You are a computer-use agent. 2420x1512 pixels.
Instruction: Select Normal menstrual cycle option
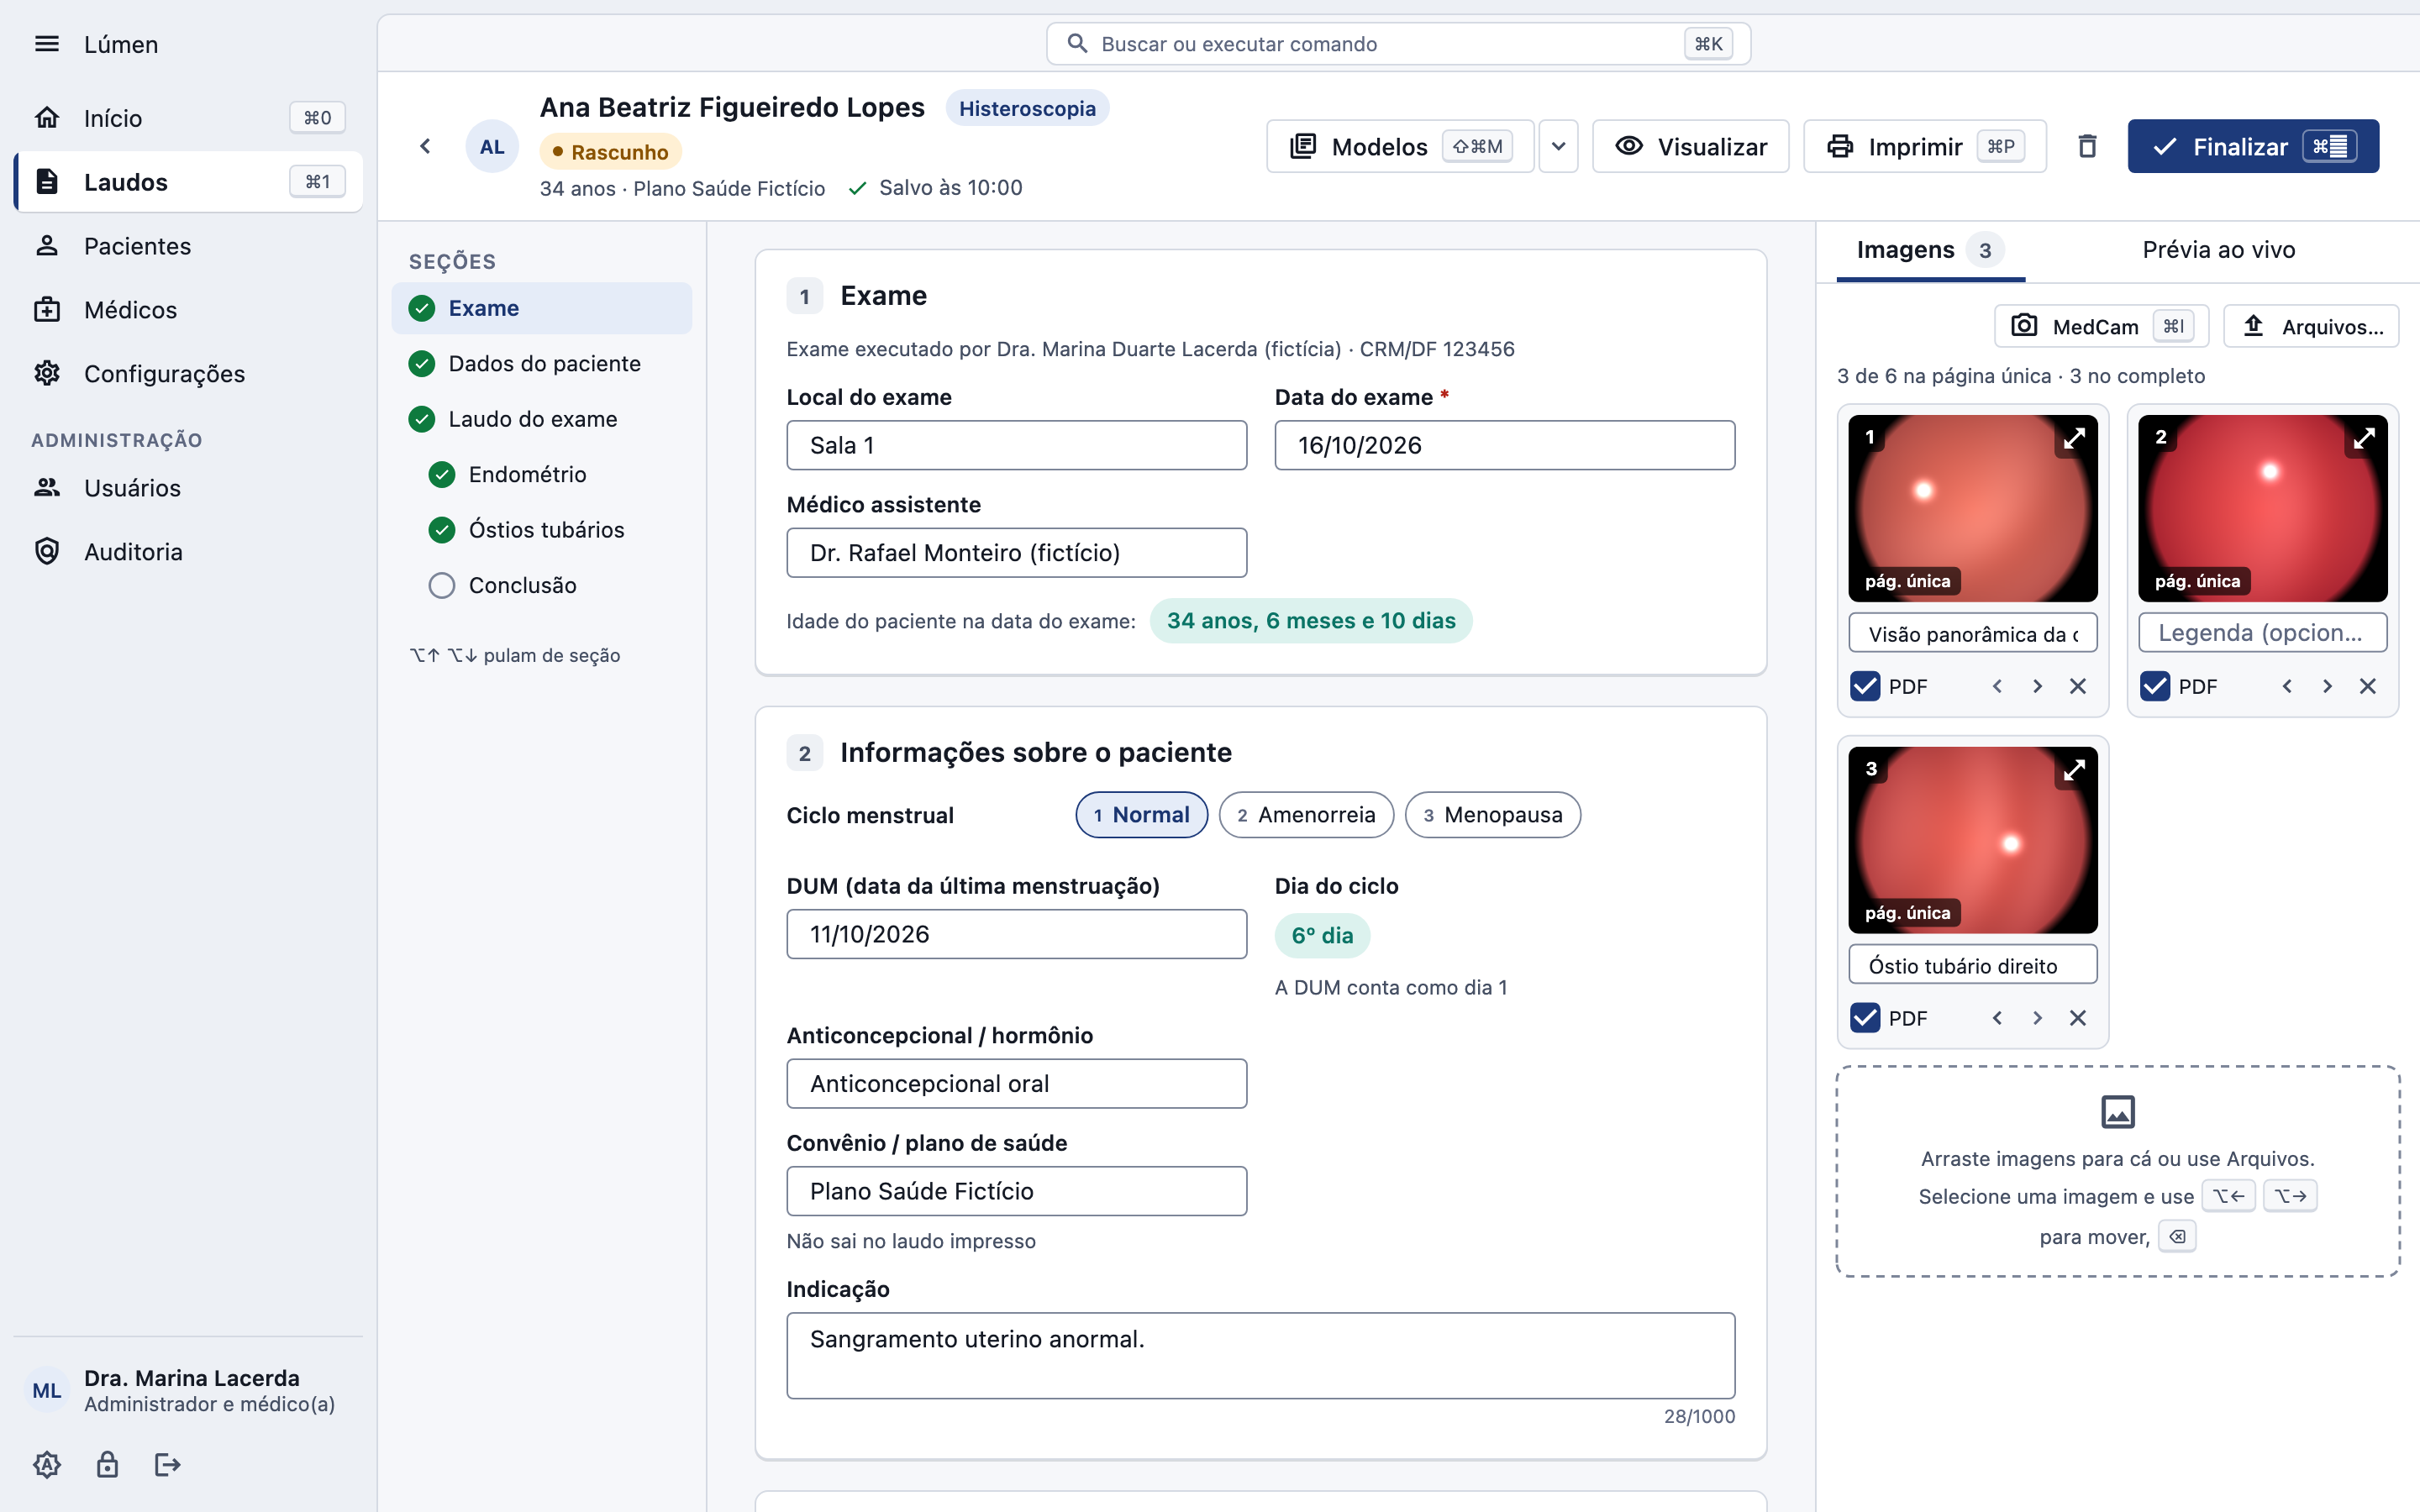pyautogui.click(x=1141, y=815)
